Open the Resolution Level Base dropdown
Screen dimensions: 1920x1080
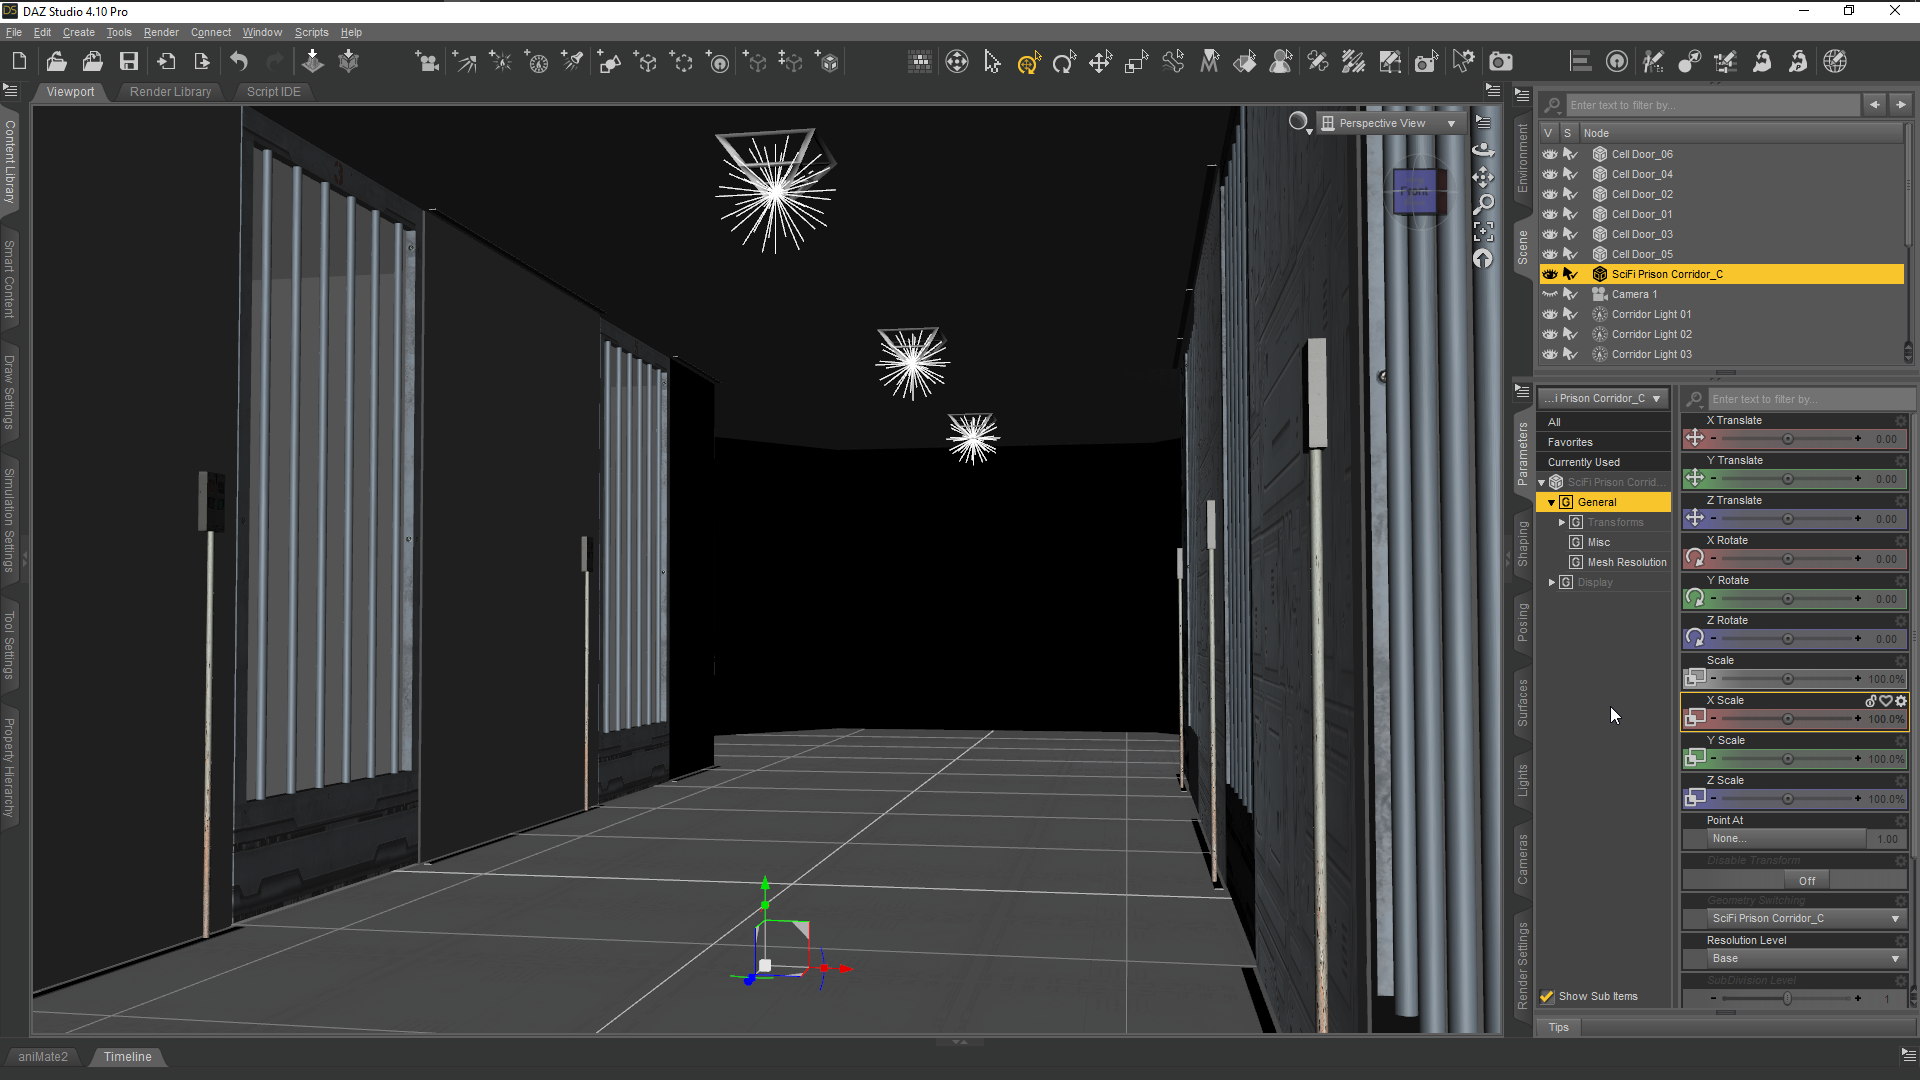pos(1796,958)
